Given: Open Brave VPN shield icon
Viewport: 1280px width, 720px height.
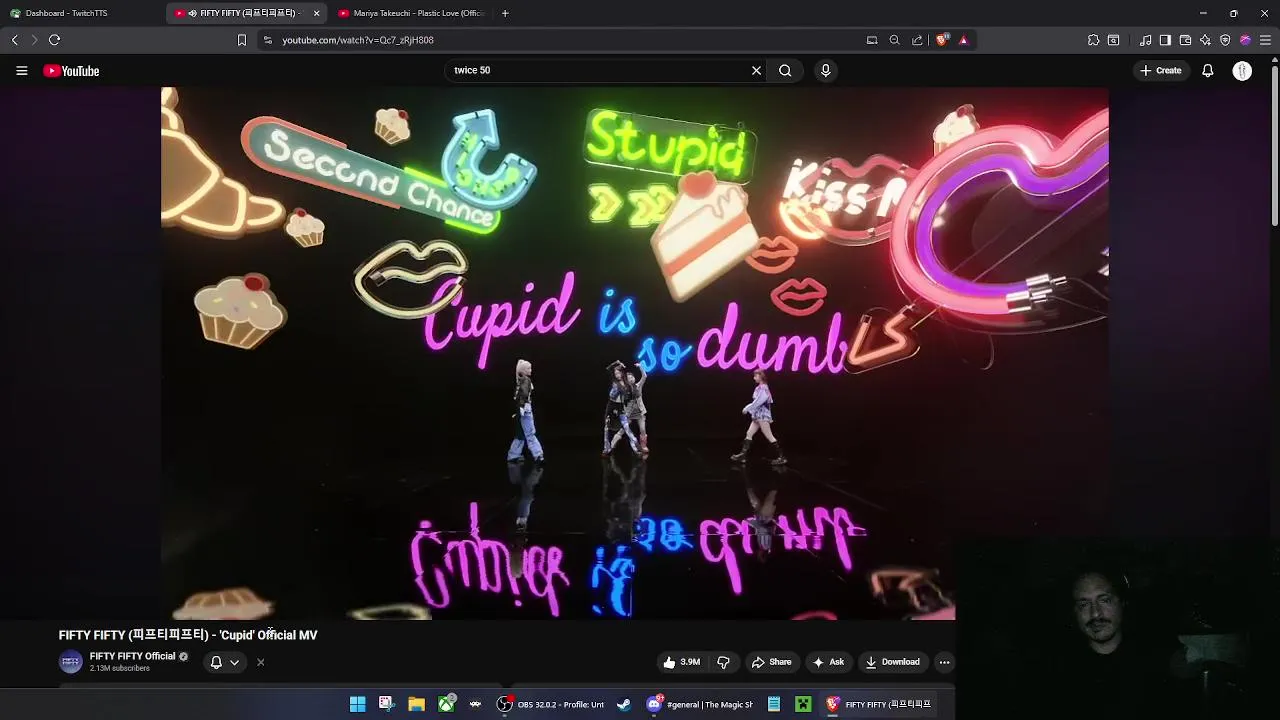Looking at the screenshot, I should point(1225,40).
